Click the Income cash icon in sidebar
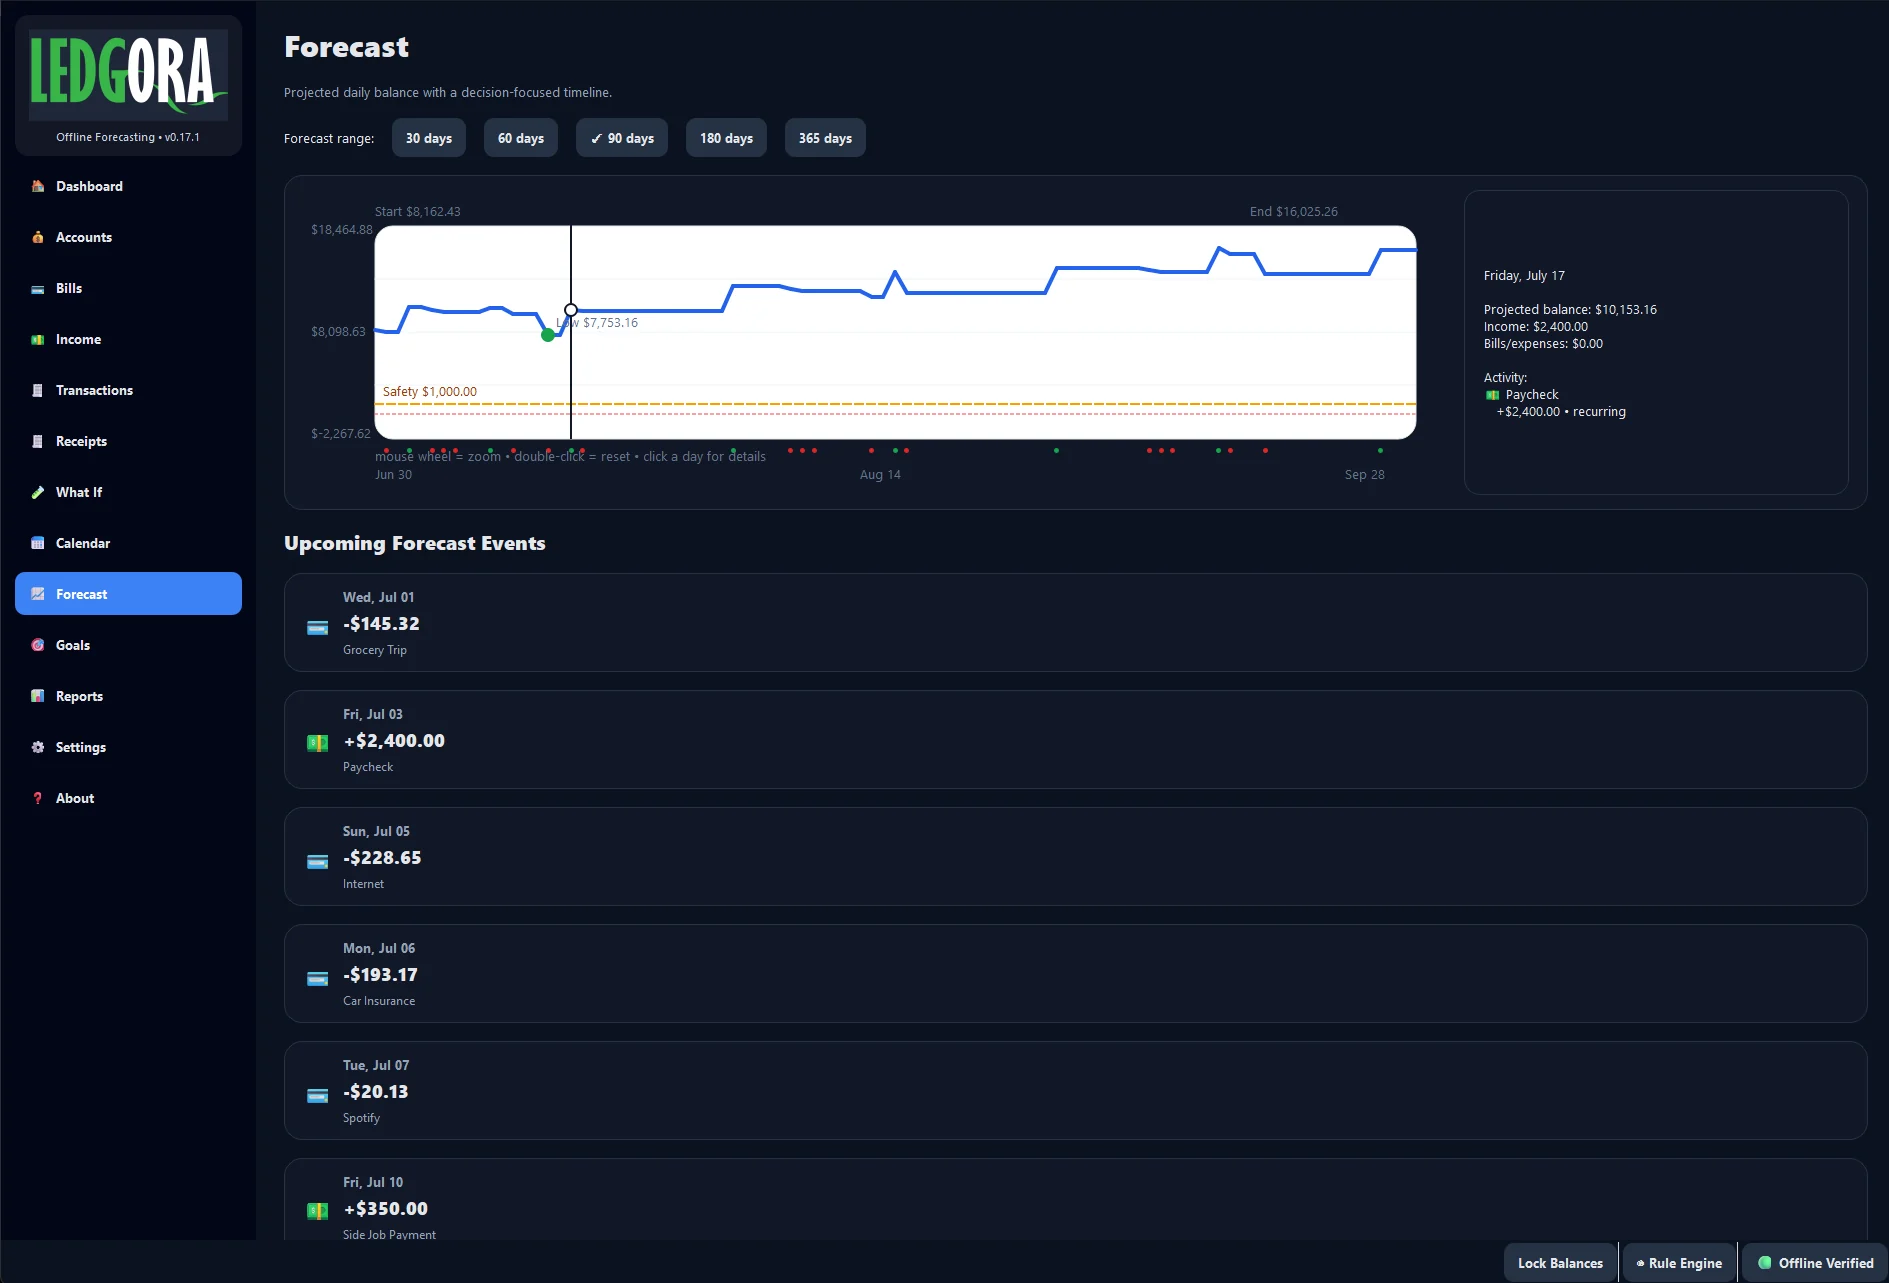 coord(38,340)
